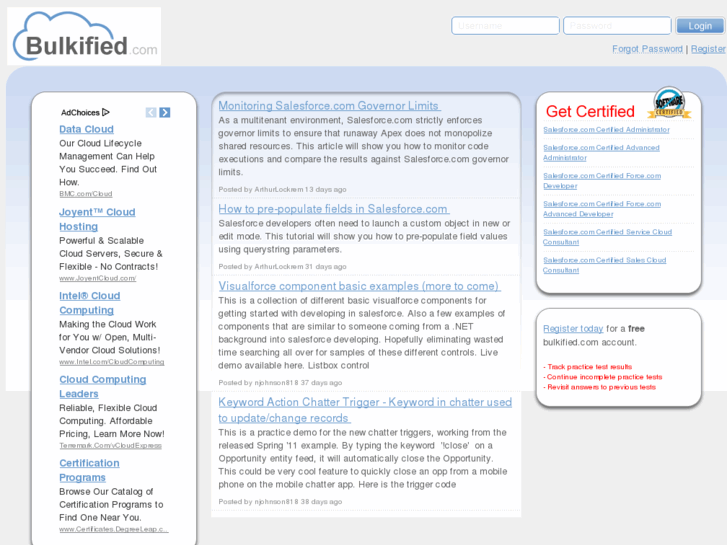Visit www.Intel.com/CloudComputing link

tap(112, 361)
